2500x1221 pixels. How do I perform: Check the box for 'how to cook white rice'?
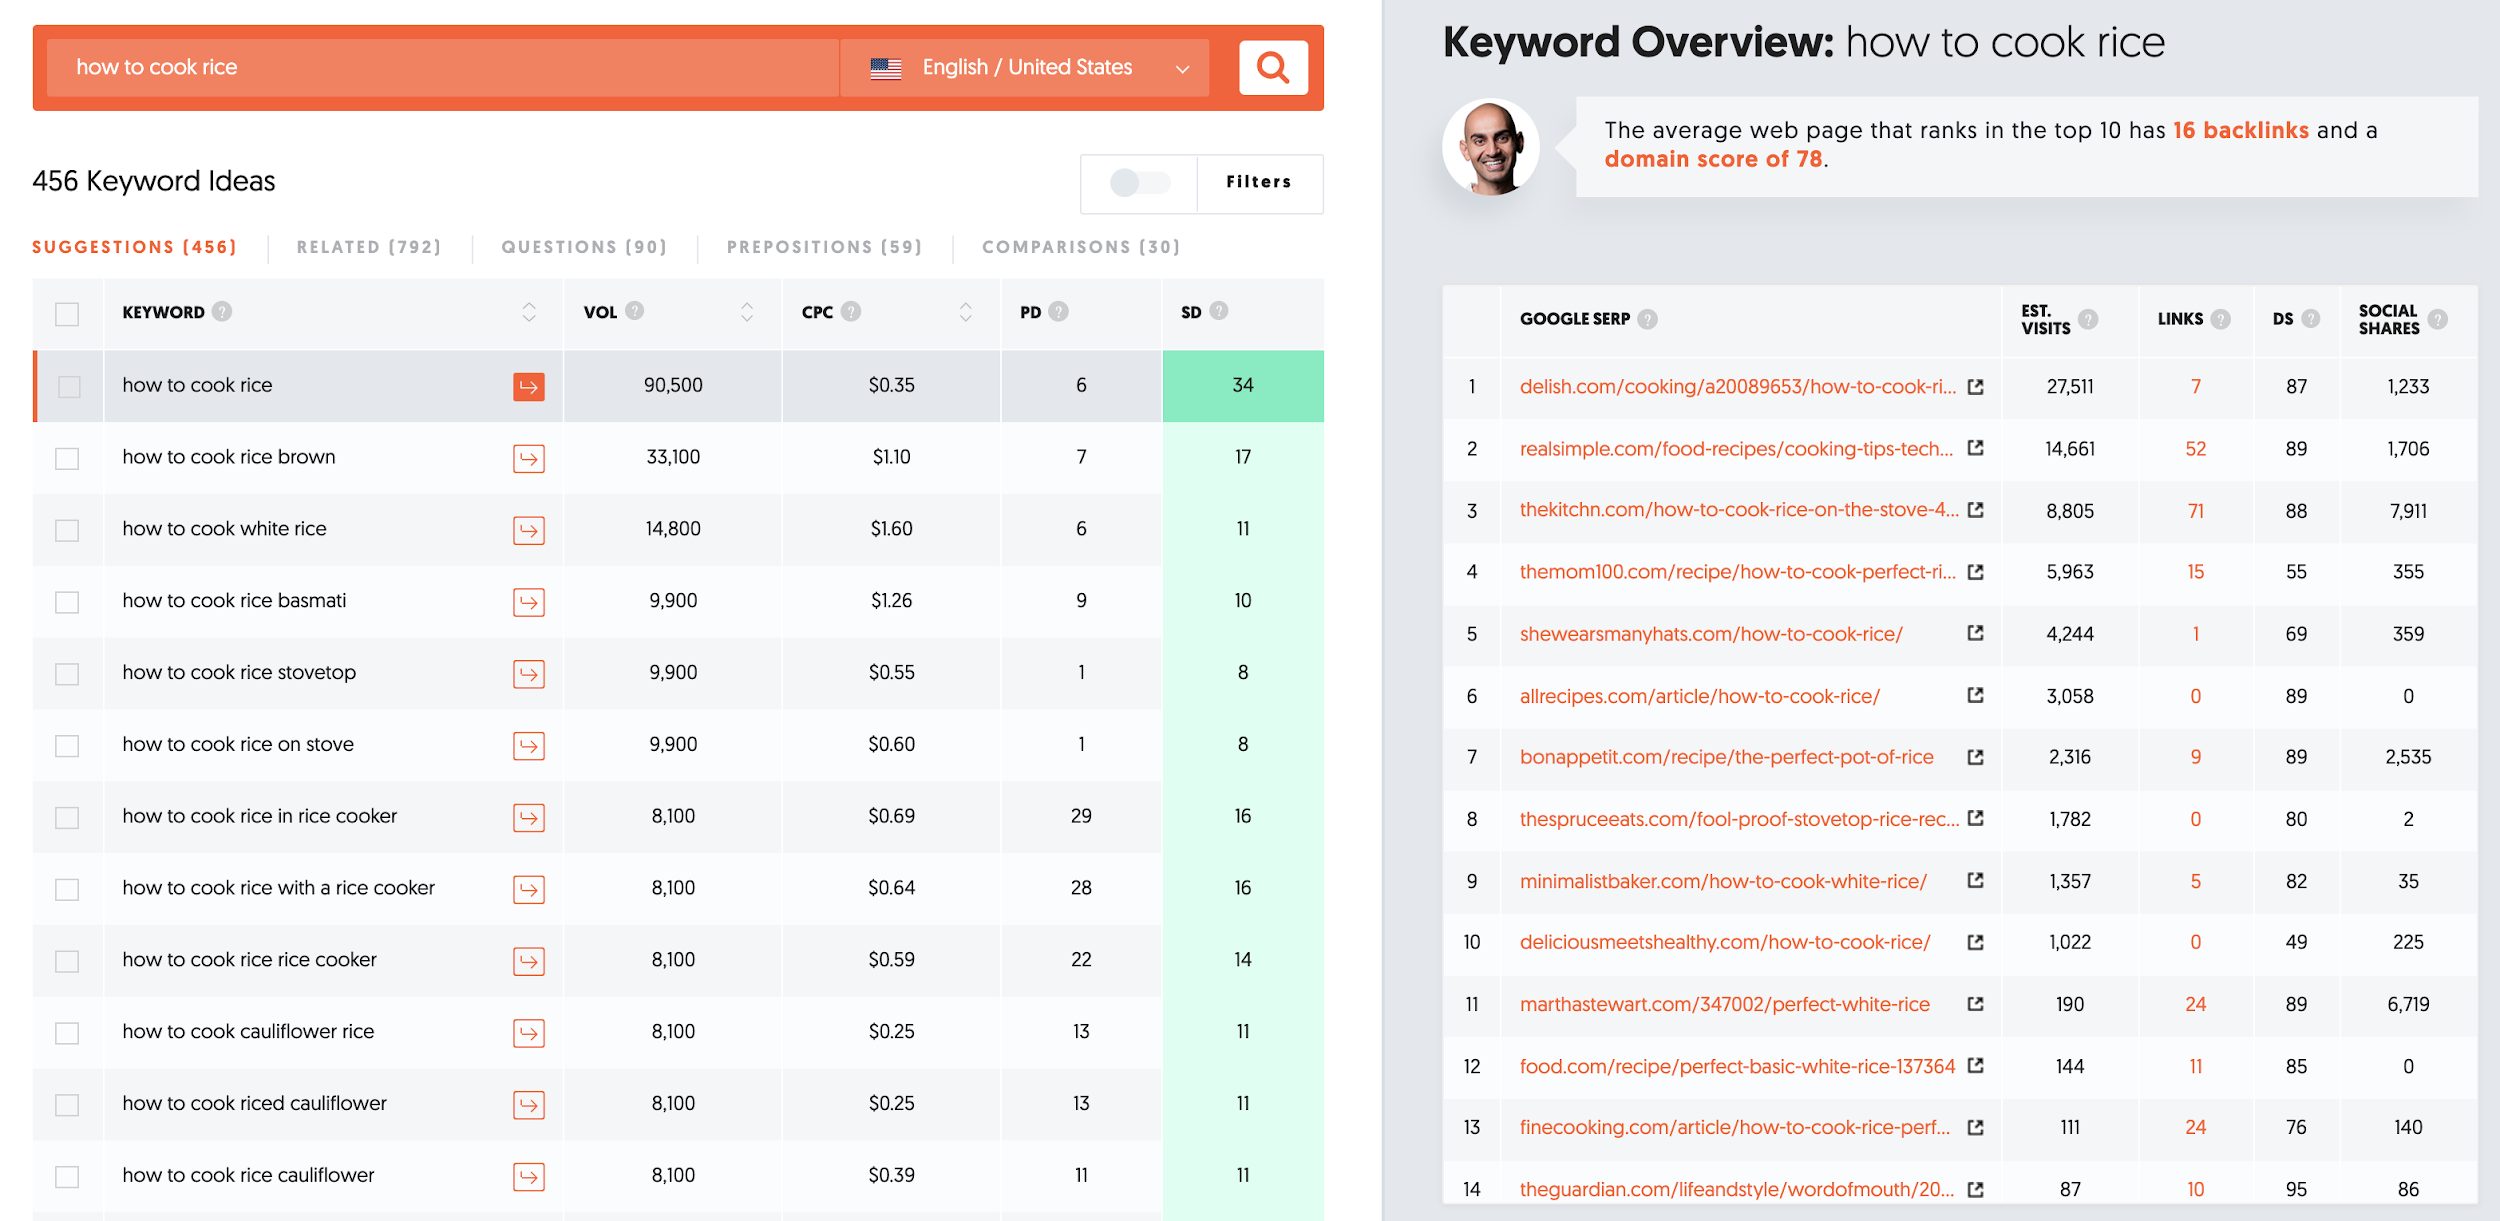coord(67,530)
